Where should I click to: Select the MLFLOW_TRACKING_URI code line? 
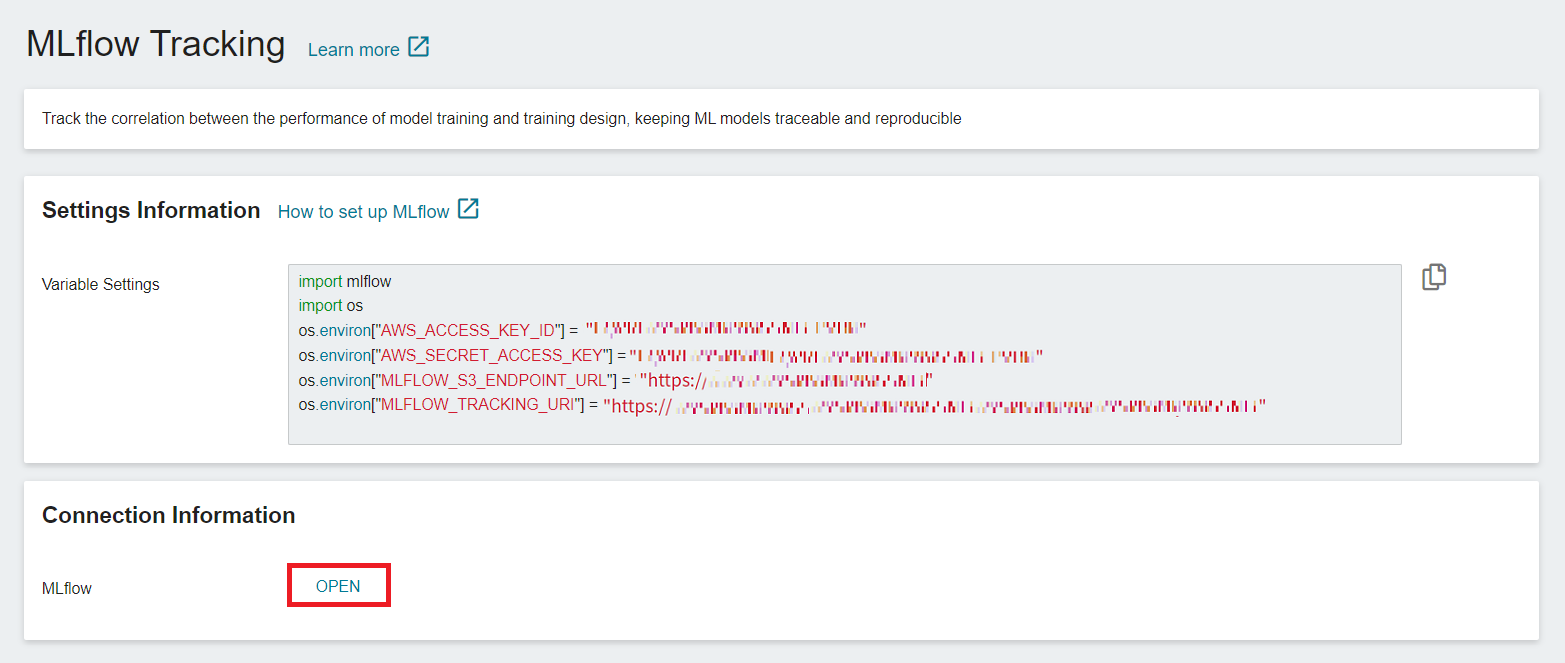tap(783, 405)
